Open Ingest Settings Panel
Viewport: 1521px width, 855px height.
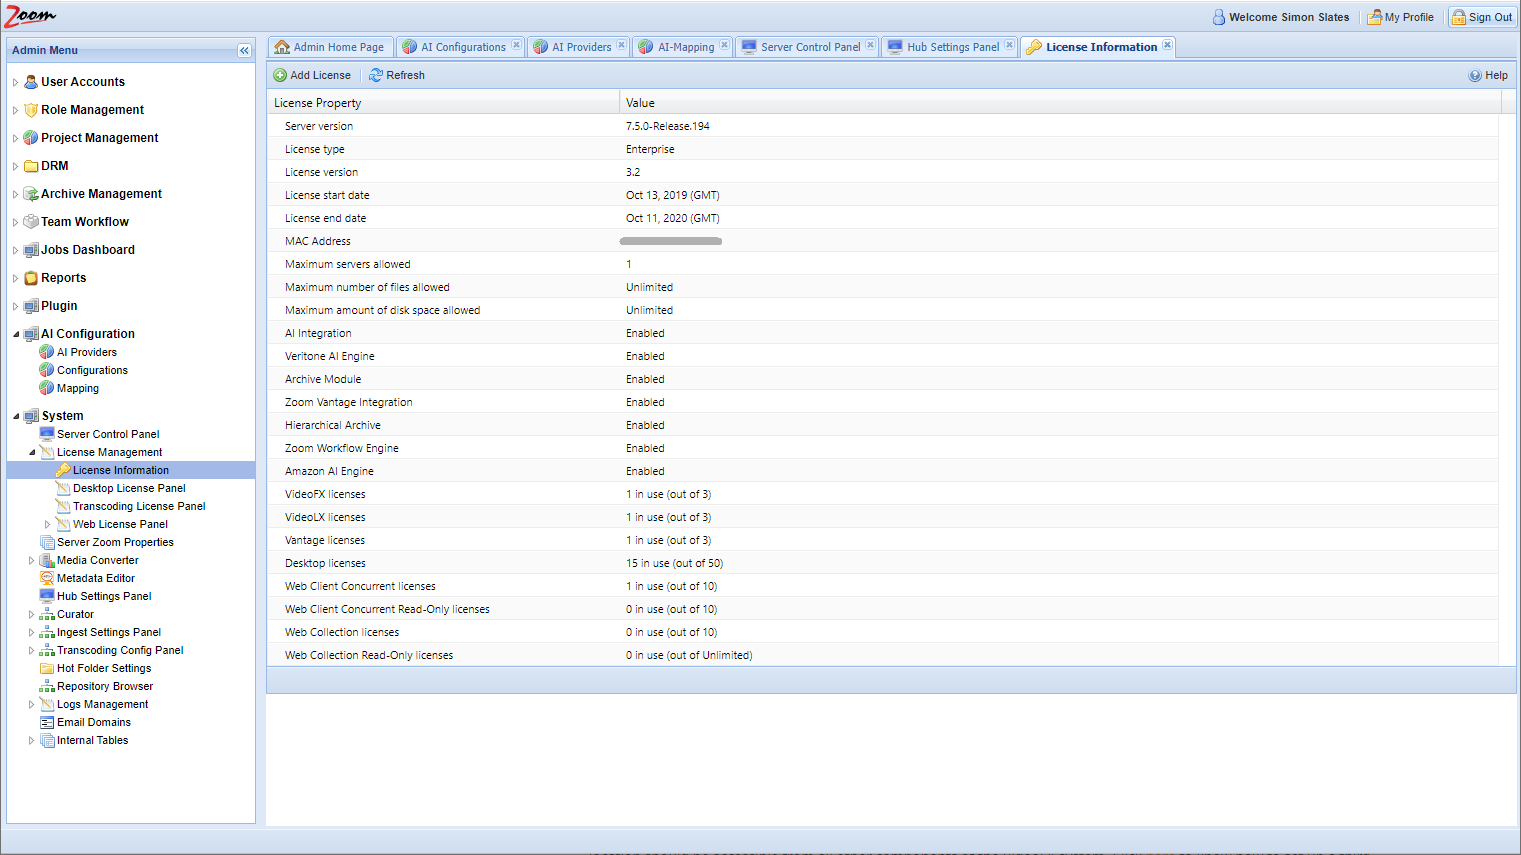click(109, 632)
